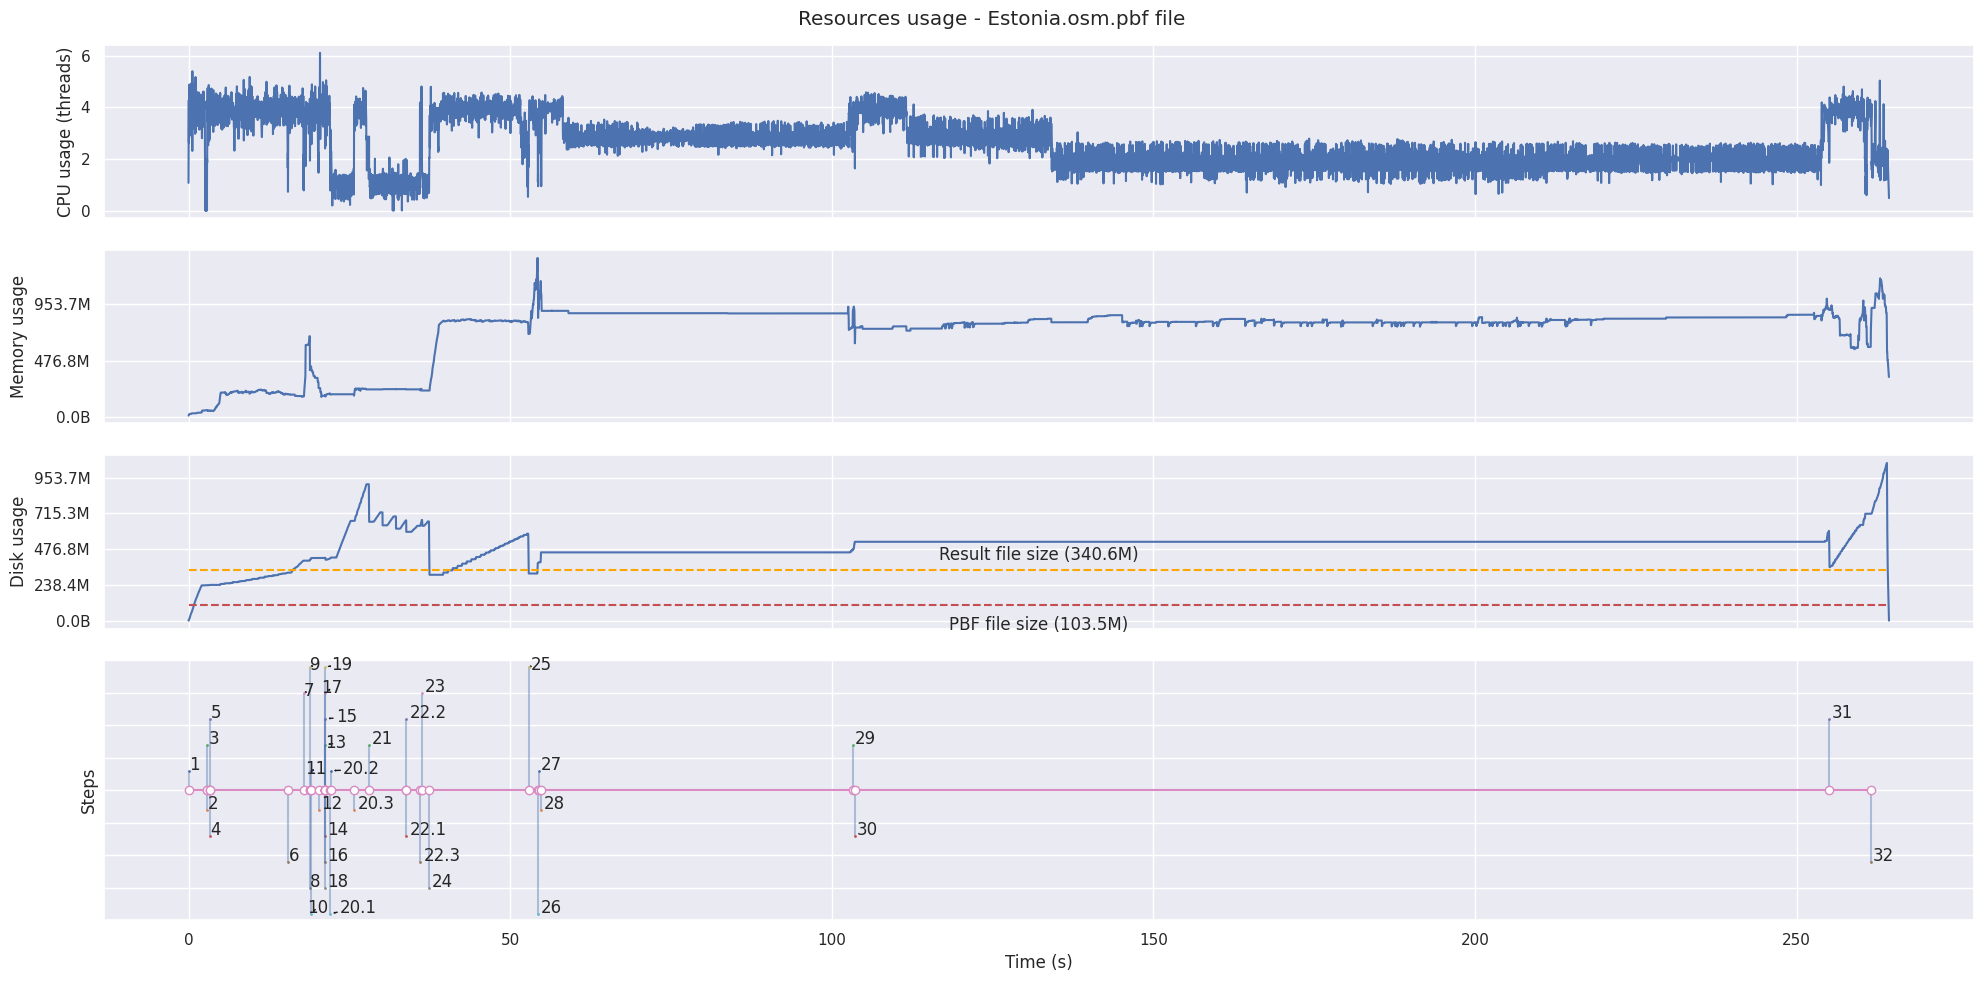Select the step label '15'
1984x982 pixels.
tap(347, 717)
